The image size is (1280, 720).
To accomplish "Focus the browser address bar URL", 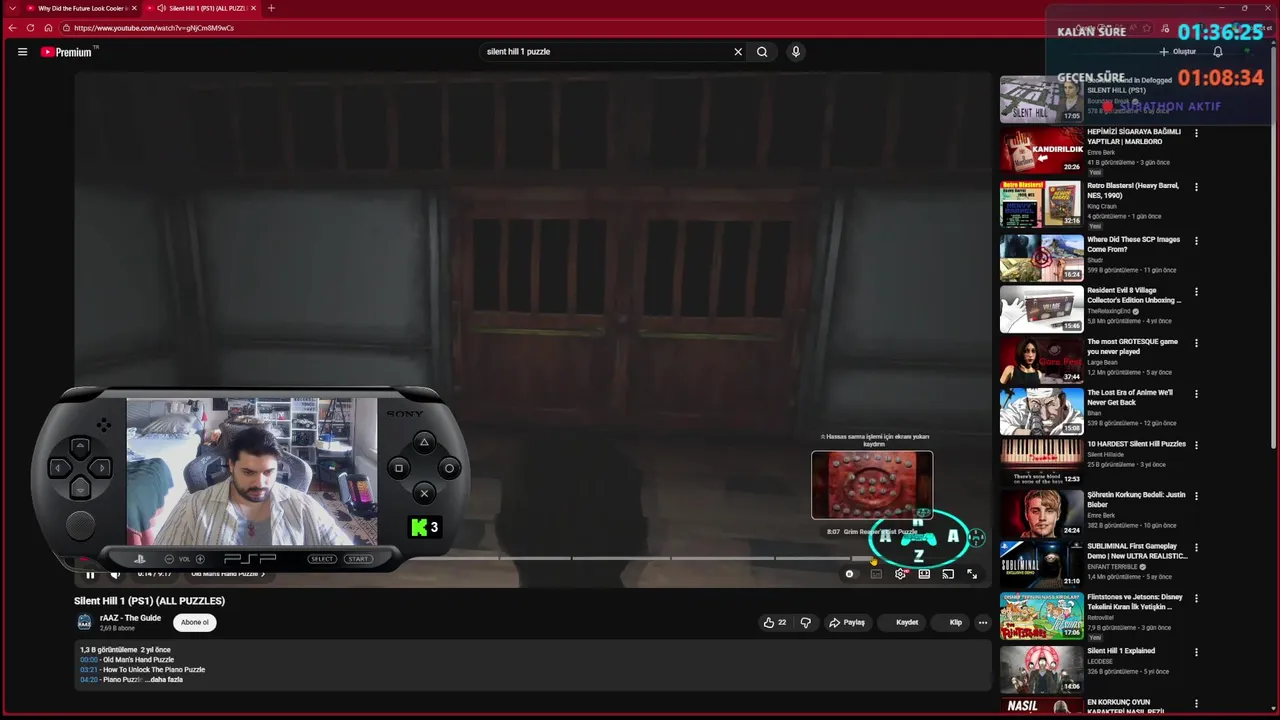I will click(x=154, y=28).
